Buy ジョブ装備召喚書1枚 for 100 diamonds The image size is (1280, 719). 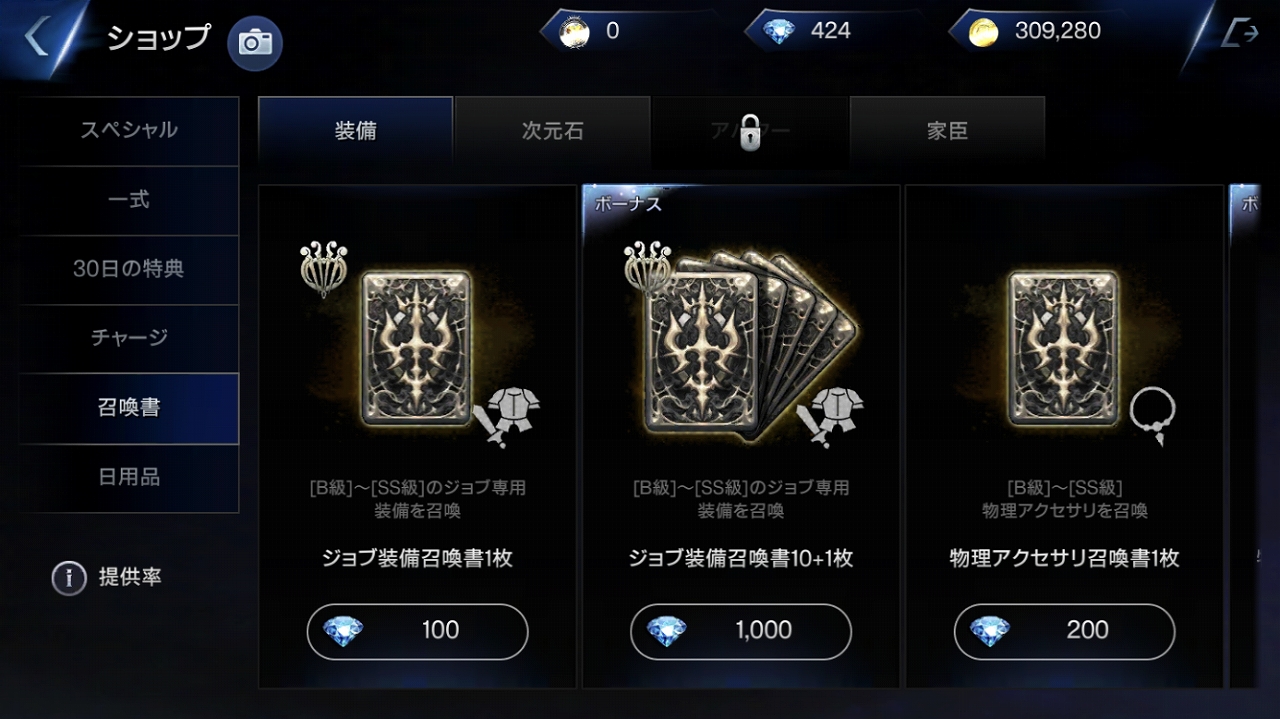pos(417,631)
